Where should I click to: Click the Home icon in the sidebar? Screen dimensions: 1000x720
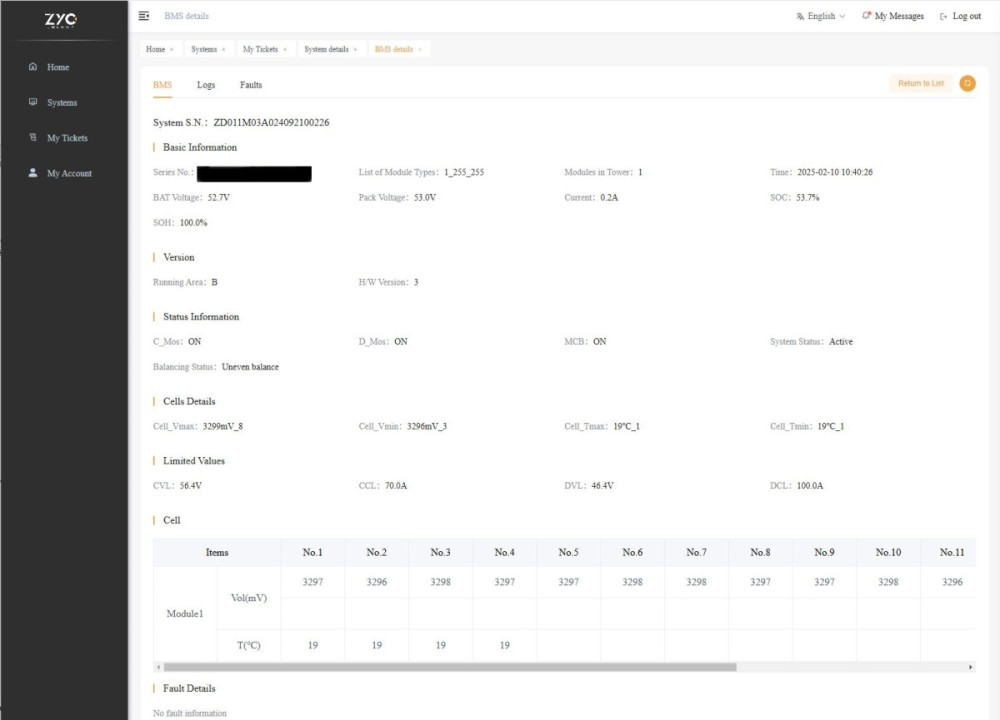pos(33,67)
